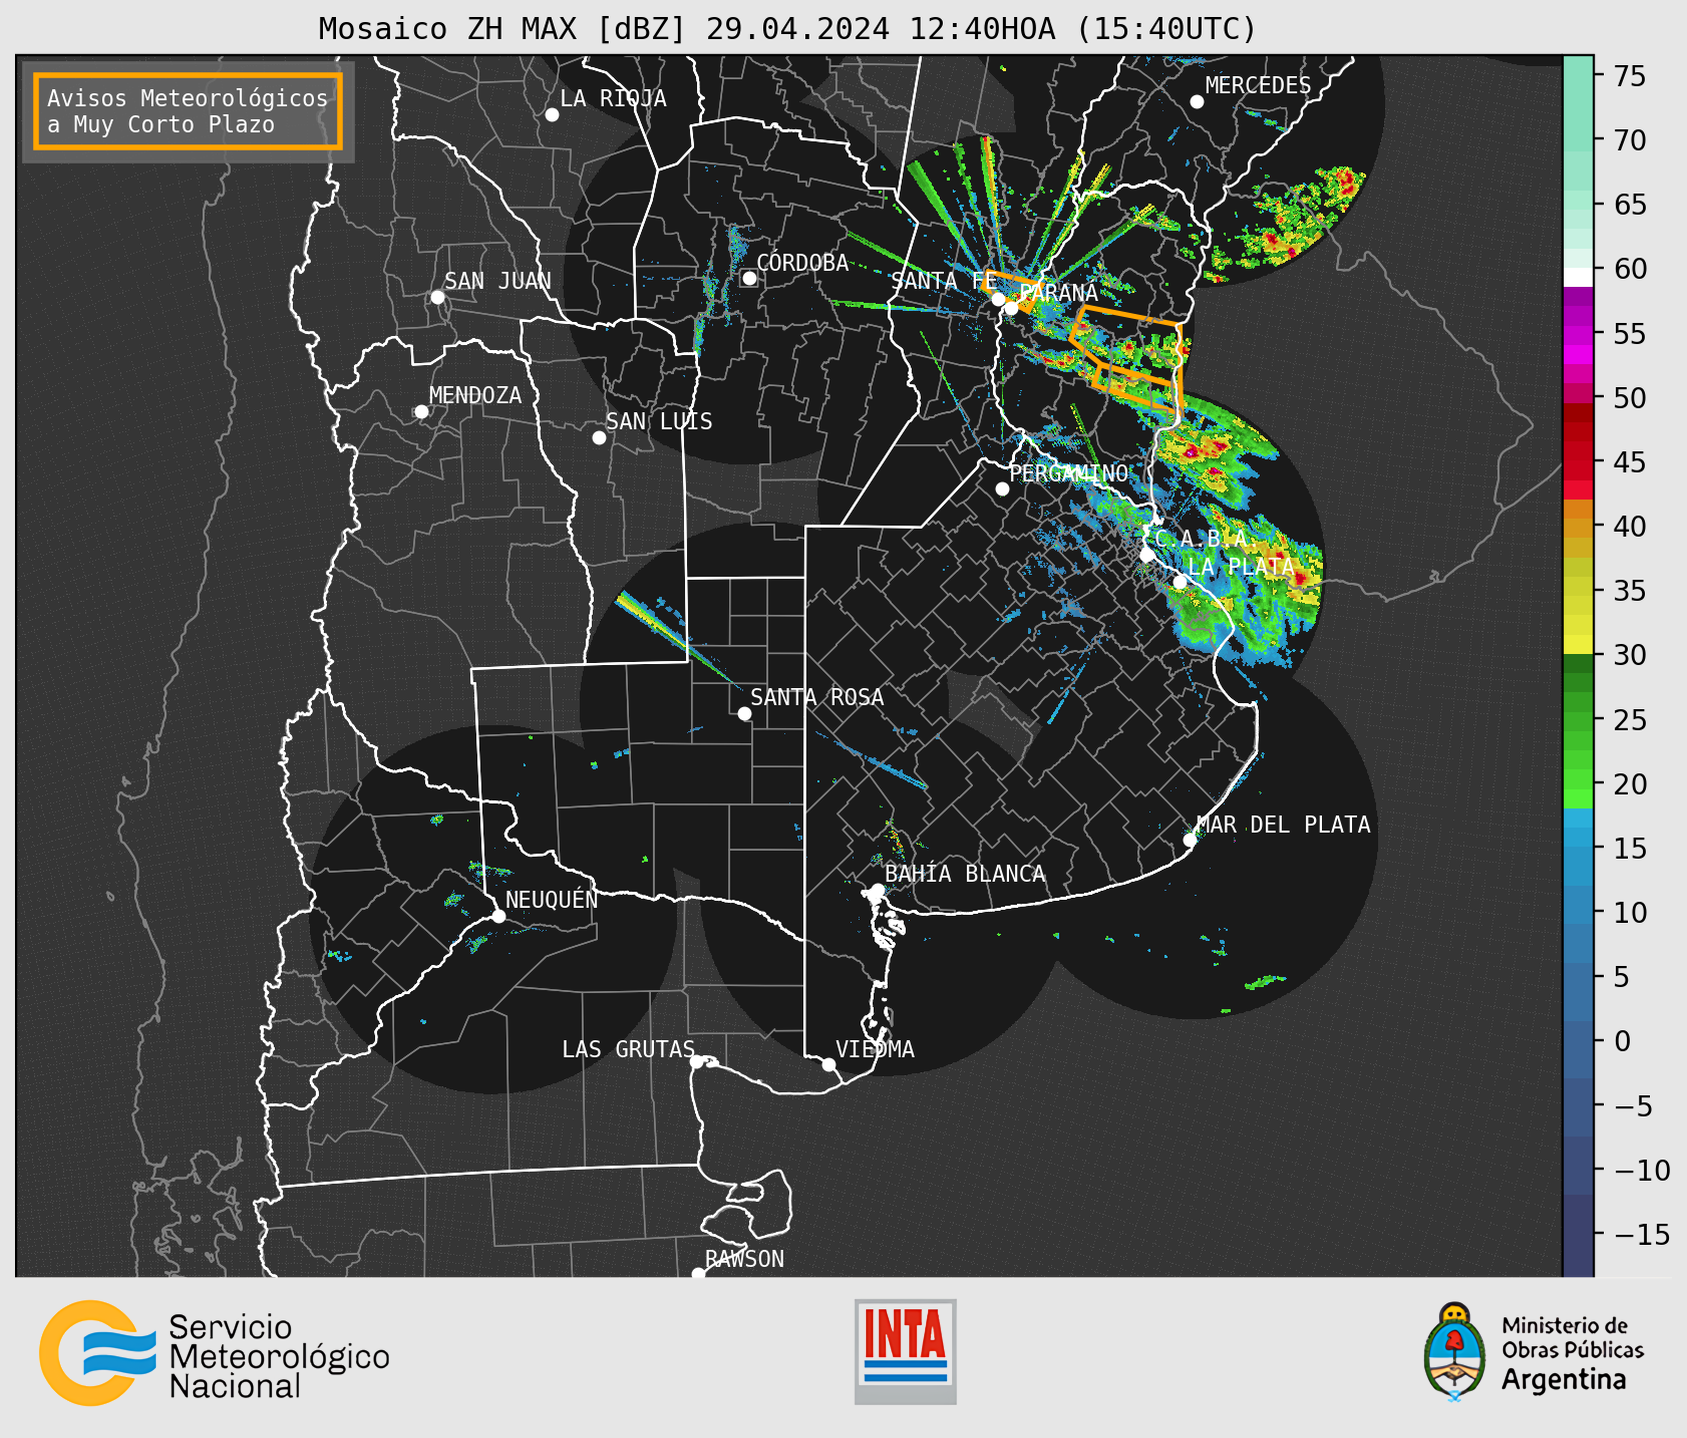The width and height of the screenshot is (1687, 1438).
Task: Click the LAS GRUTAS city marker dot
Action: pyautogui.click(x=696, y=1062)
